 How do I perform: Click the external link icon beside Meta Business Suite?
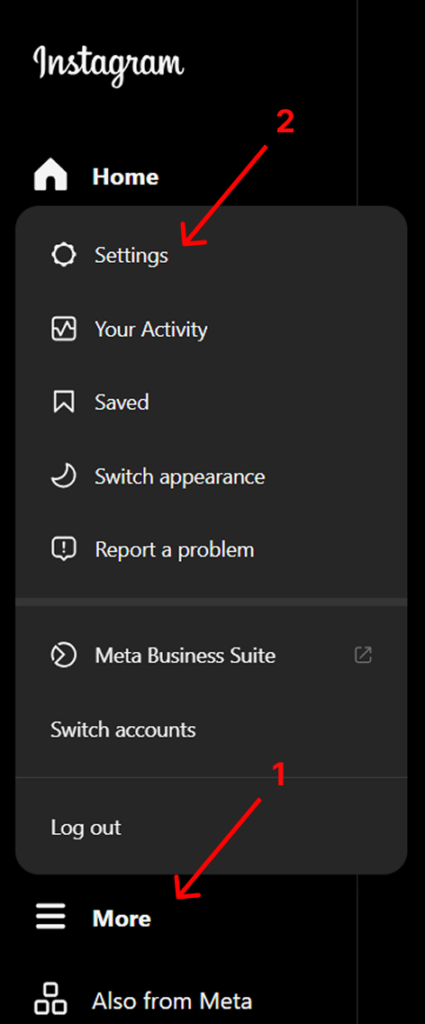coord(363,655)
